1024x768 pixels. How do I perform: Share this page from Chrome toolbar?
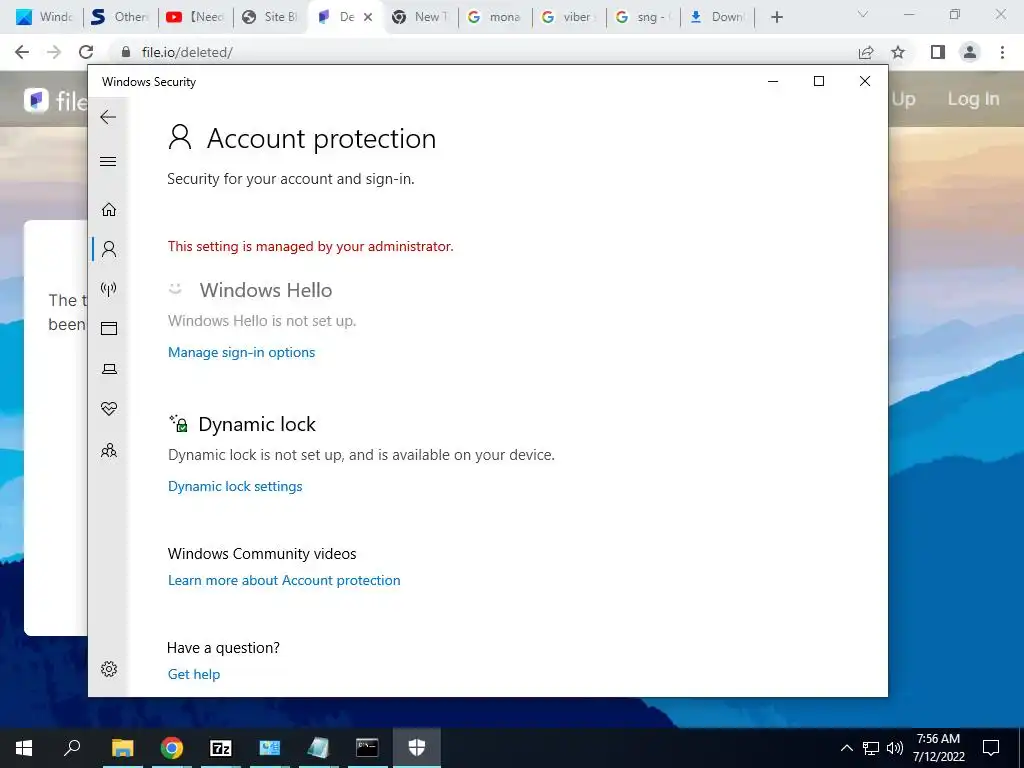point(866,52)
